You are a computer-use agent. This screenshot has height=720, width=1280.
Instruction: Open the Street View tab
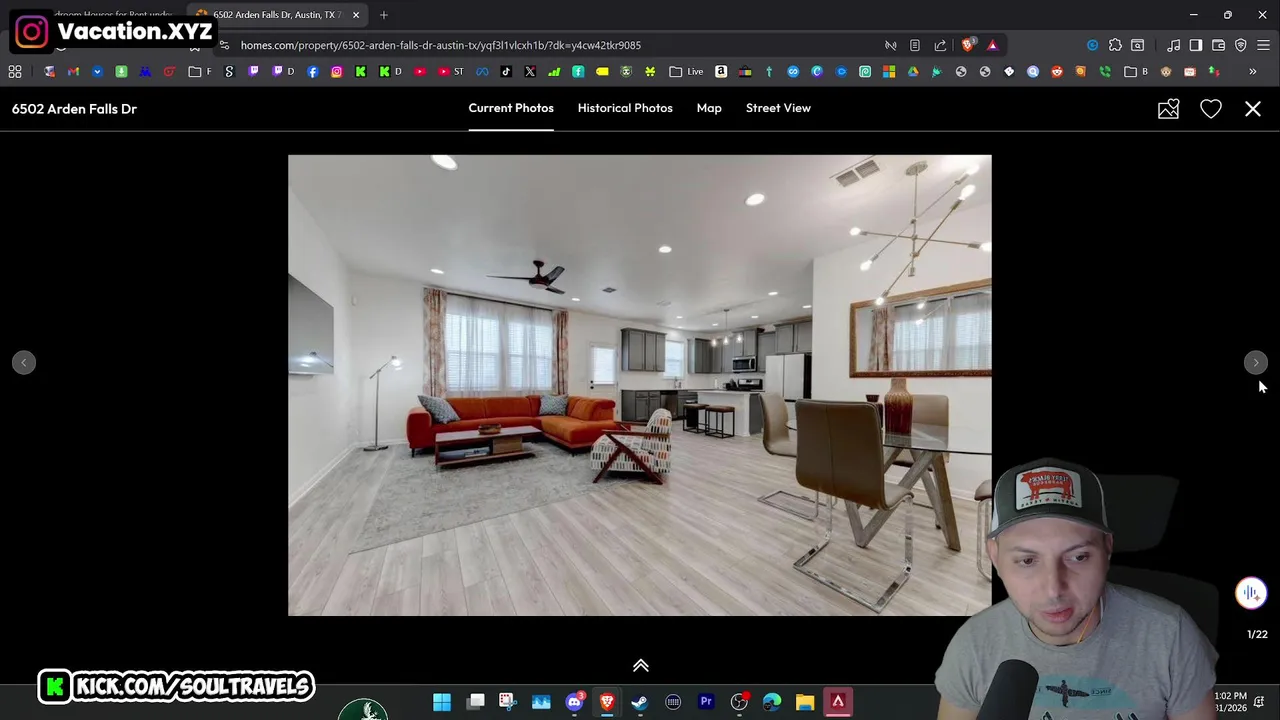[x=778, y=108]
